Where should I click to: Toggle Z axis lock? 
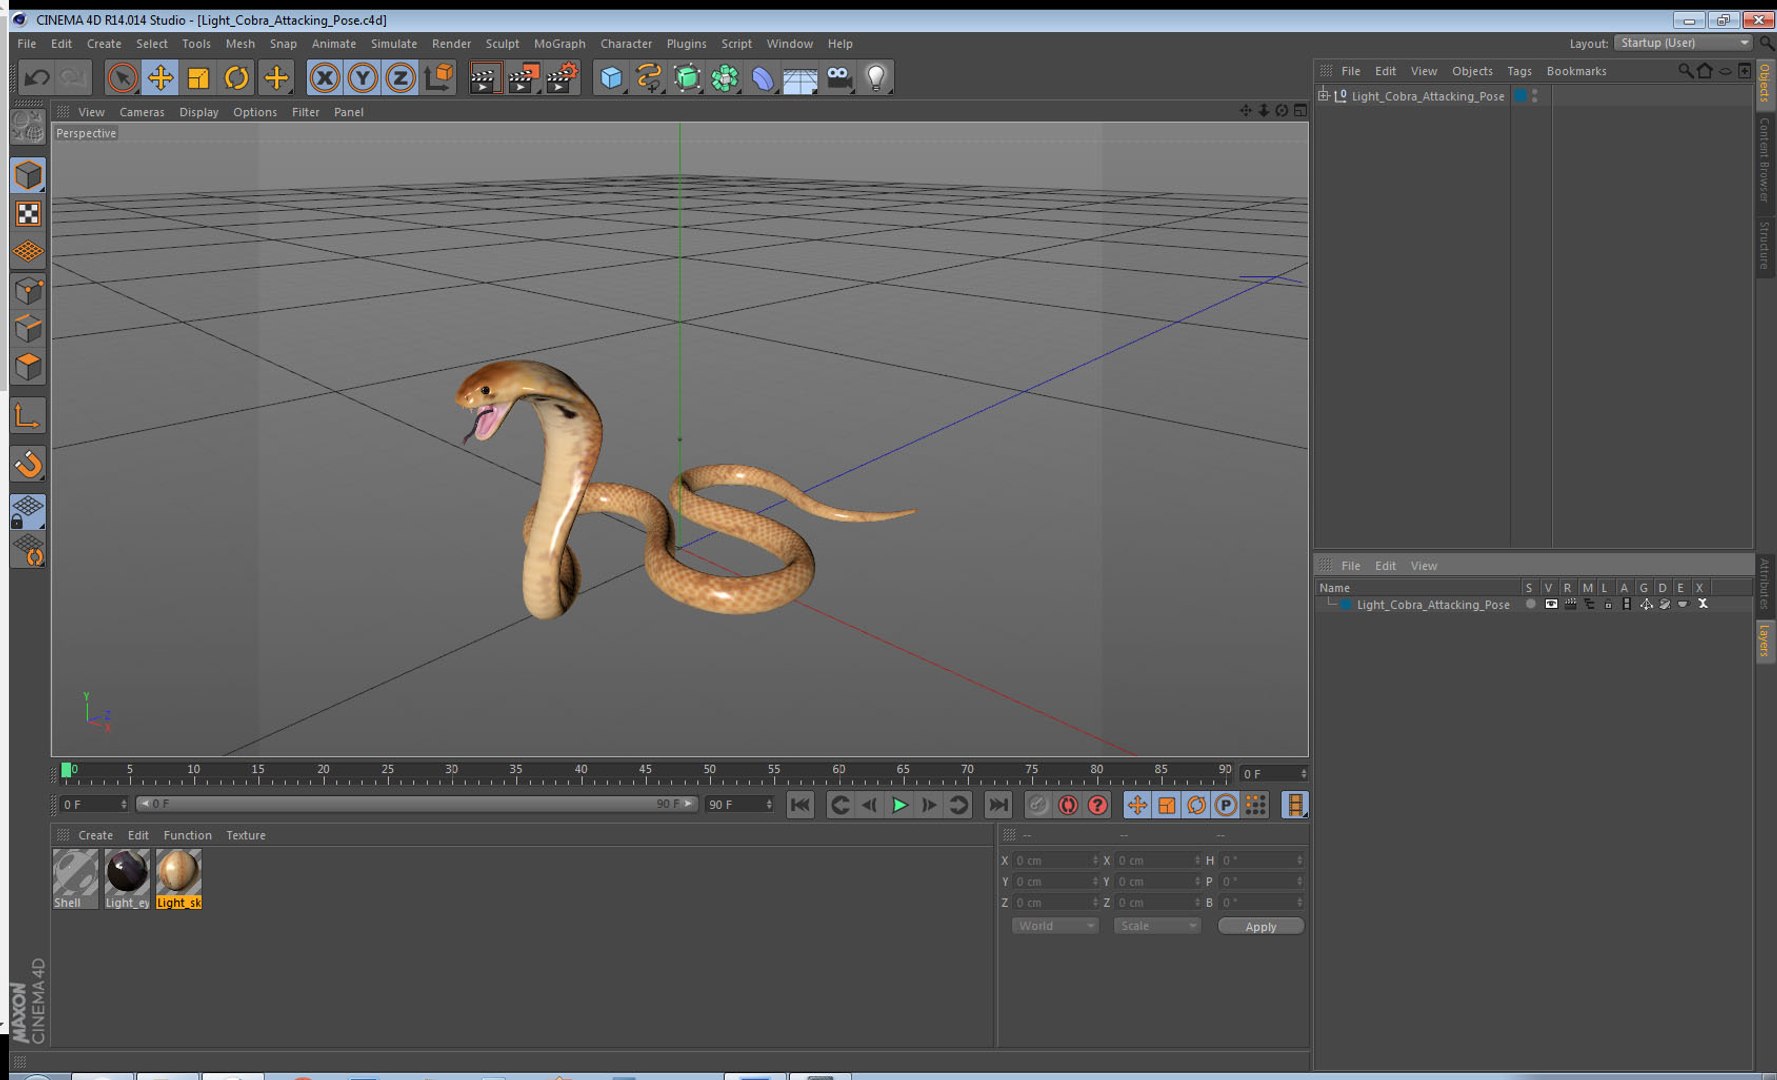[400, 78]
